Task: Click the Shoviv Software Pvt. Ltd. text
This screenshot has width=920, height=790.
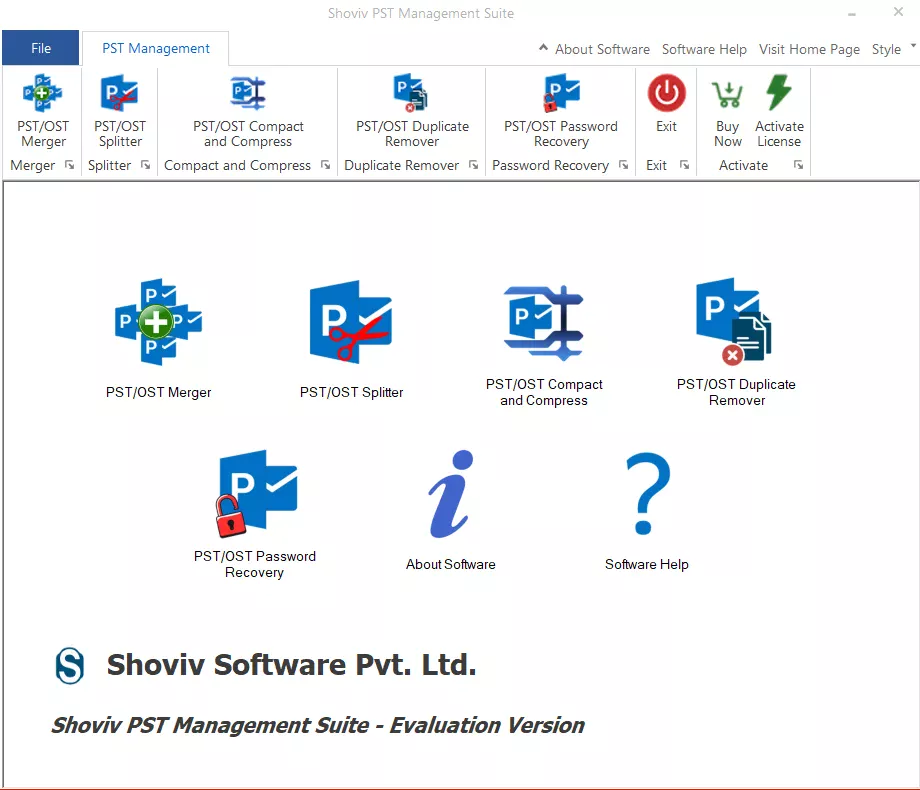Action: pos(291,665)
